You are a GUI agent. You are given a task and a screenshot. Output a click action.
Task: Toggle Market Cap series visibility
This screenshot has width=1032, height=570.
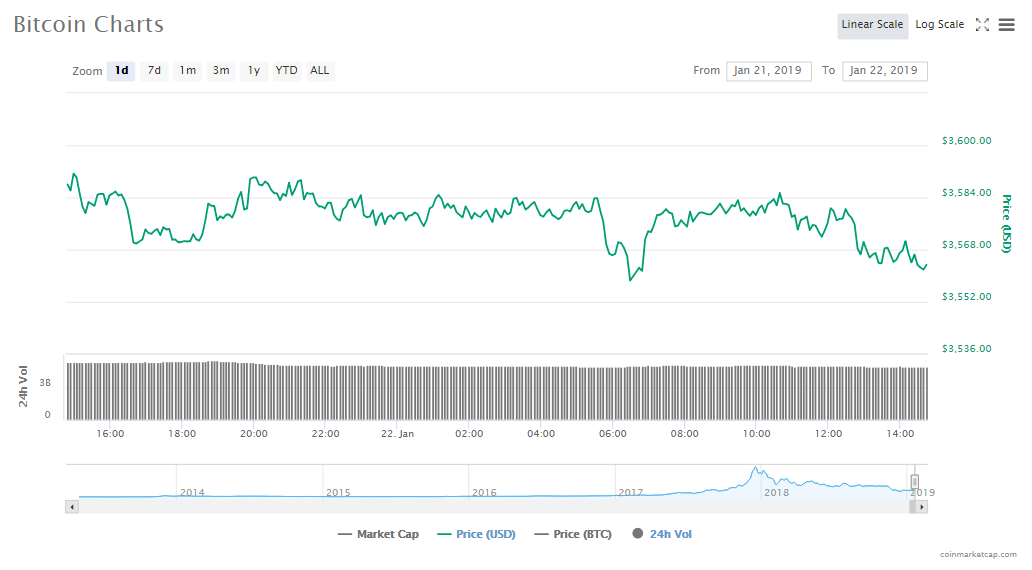click(x=378, y=534)
